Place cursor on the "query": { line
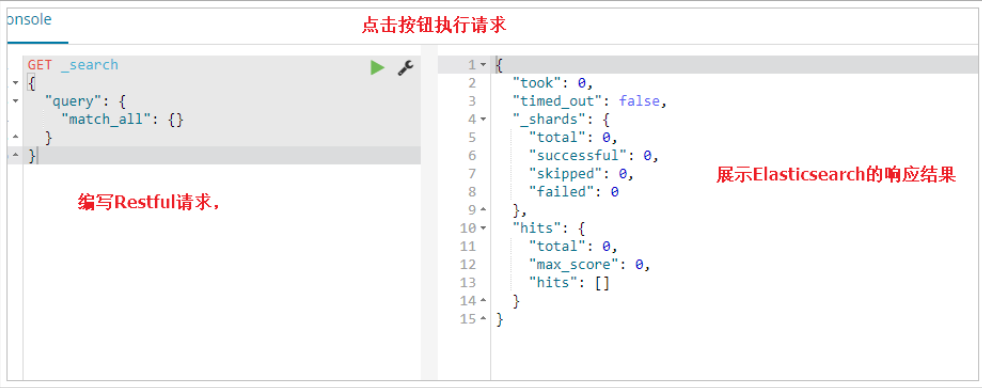Viewport: 982px width, 388px height. click(86, 101)
